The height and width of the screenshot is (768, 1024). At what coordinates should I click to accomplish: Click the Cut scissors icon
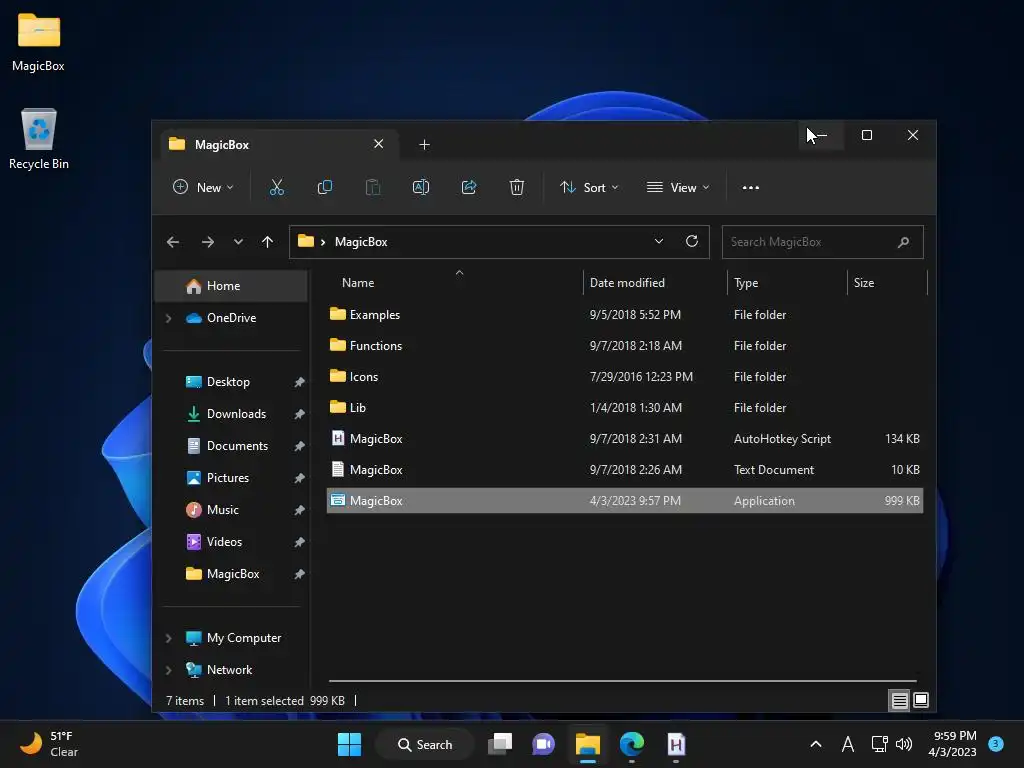pos(277,187)
